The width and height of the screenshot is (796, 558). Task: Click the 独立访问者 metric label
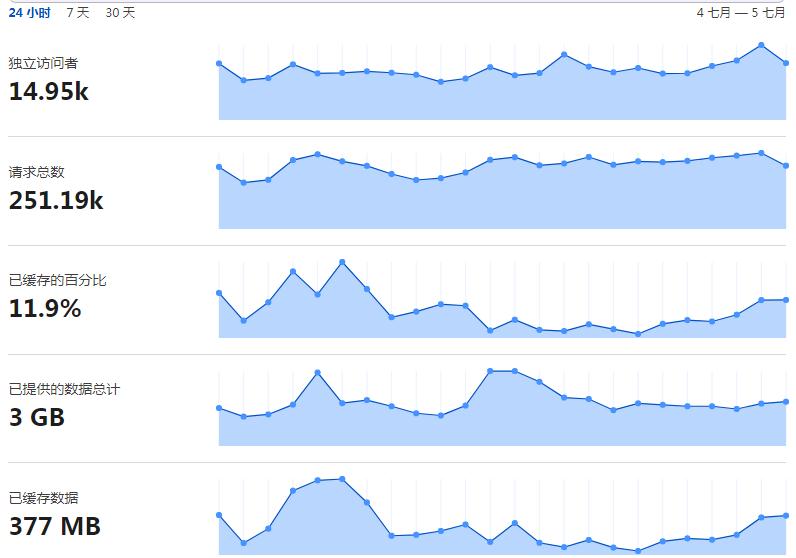(43, 63)
